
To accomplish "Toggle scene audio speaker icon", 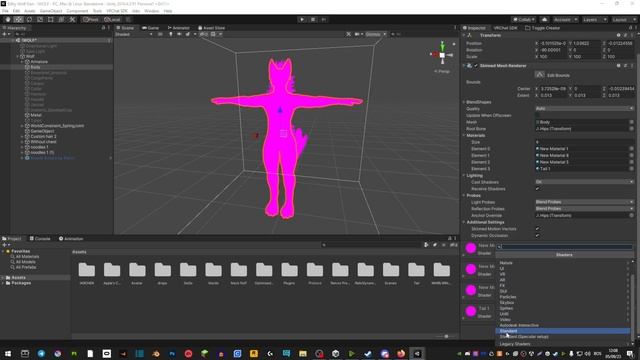I will click(x=179, y=34).
